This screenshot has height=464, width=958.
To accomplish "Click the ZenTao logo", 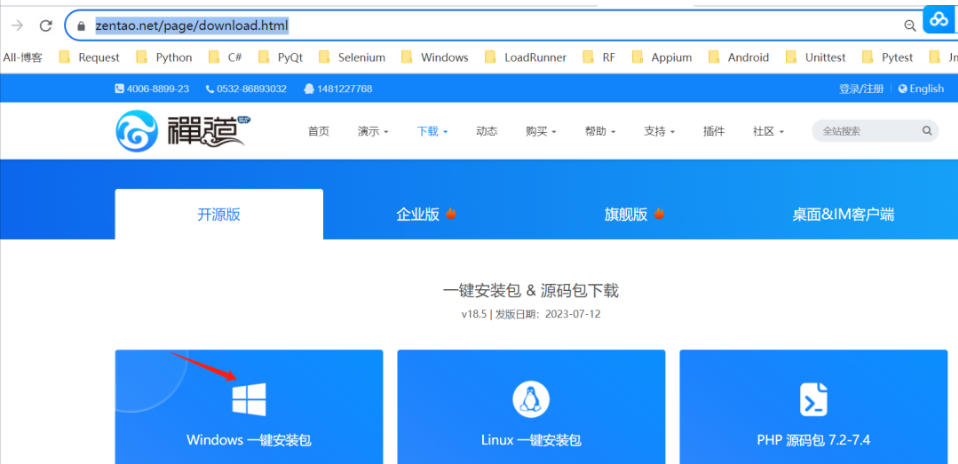I will point(183,130).
